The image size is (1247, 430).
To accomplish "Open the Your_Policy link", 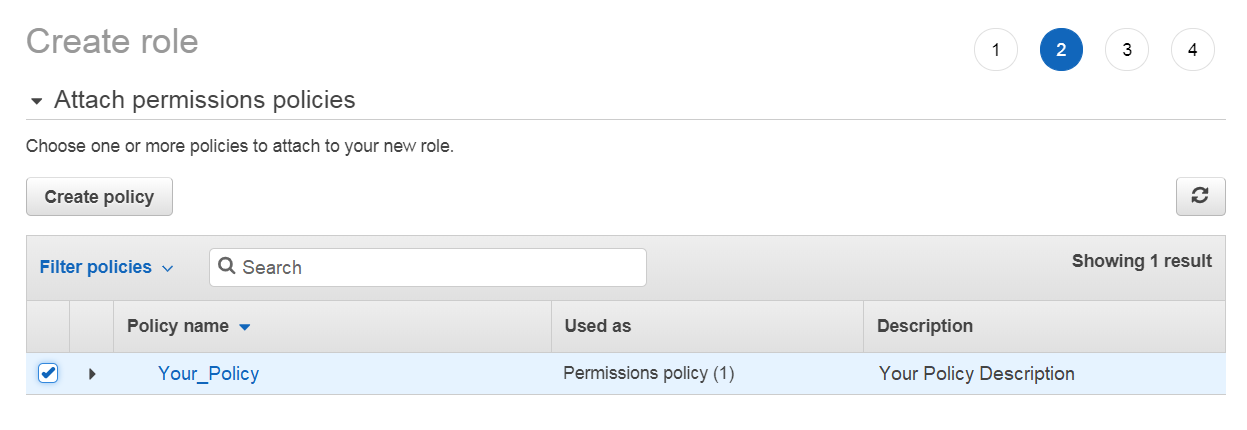I will pos(208,374).
